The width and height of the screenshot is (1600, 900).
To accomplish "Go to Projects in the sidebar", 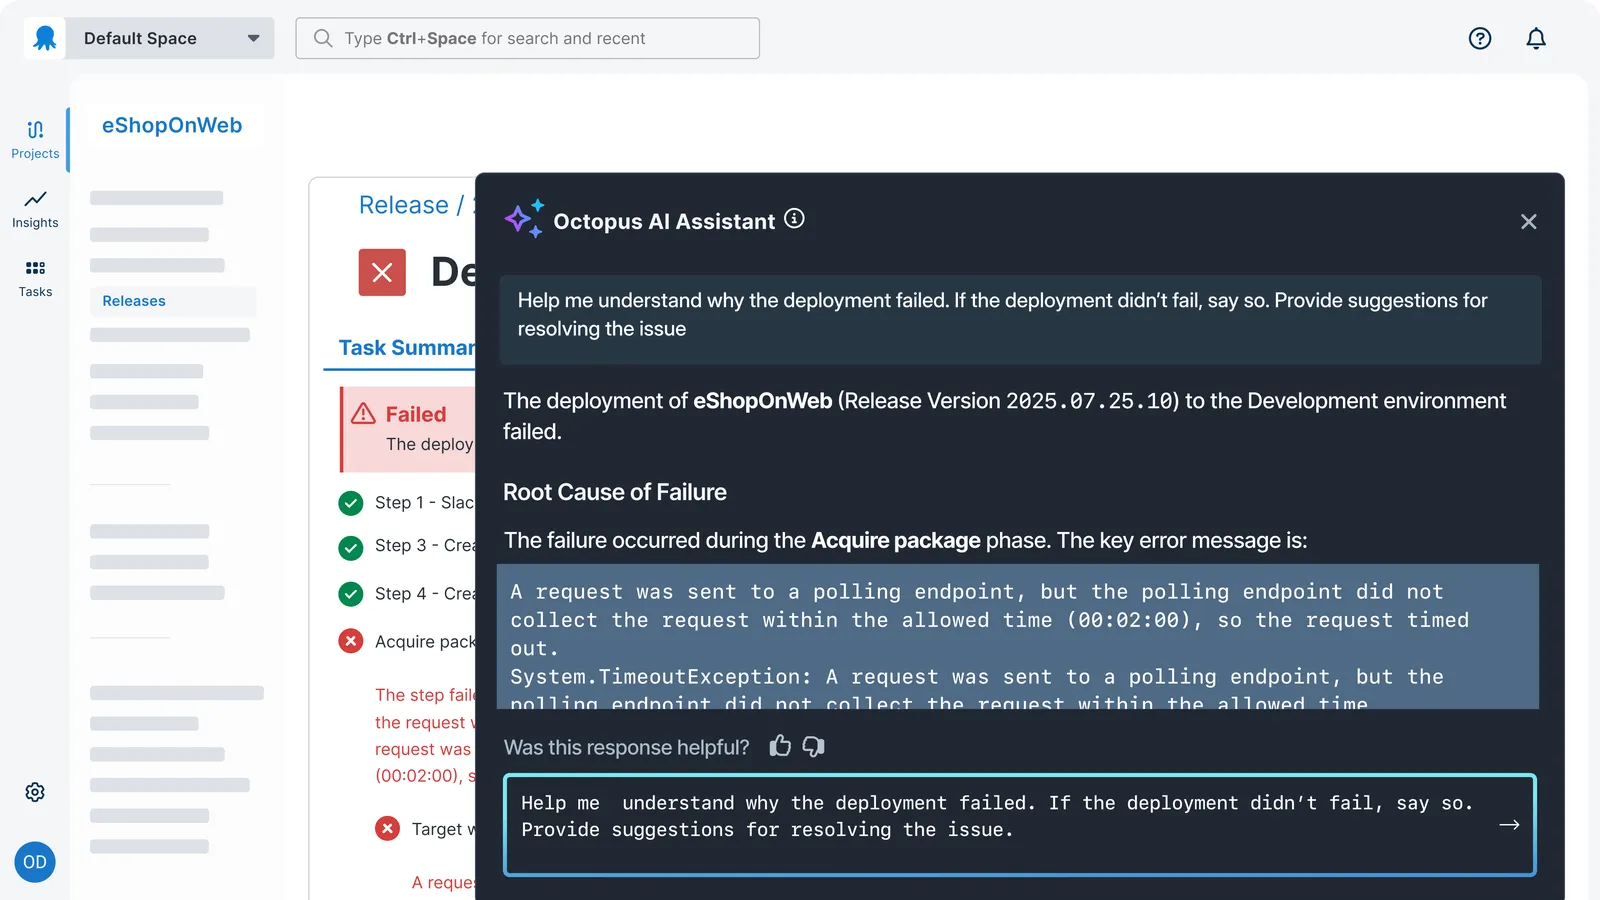I will tap(35, 140).
